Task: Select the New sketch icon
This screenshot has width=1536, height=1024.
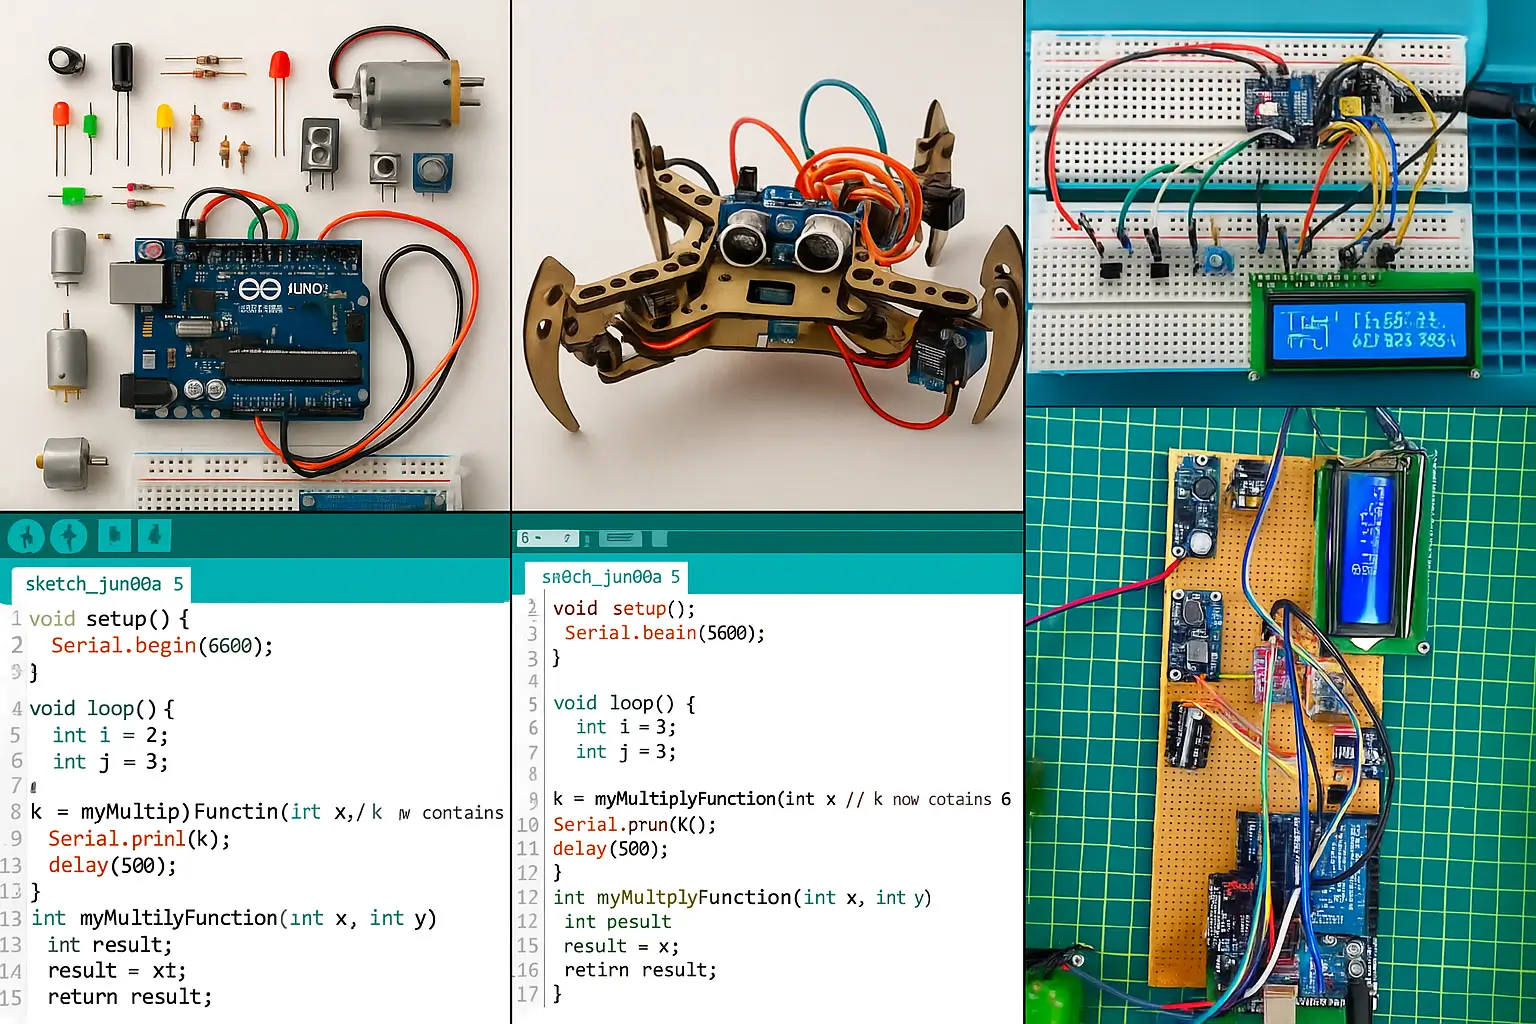Action: (x=114, y=535)
